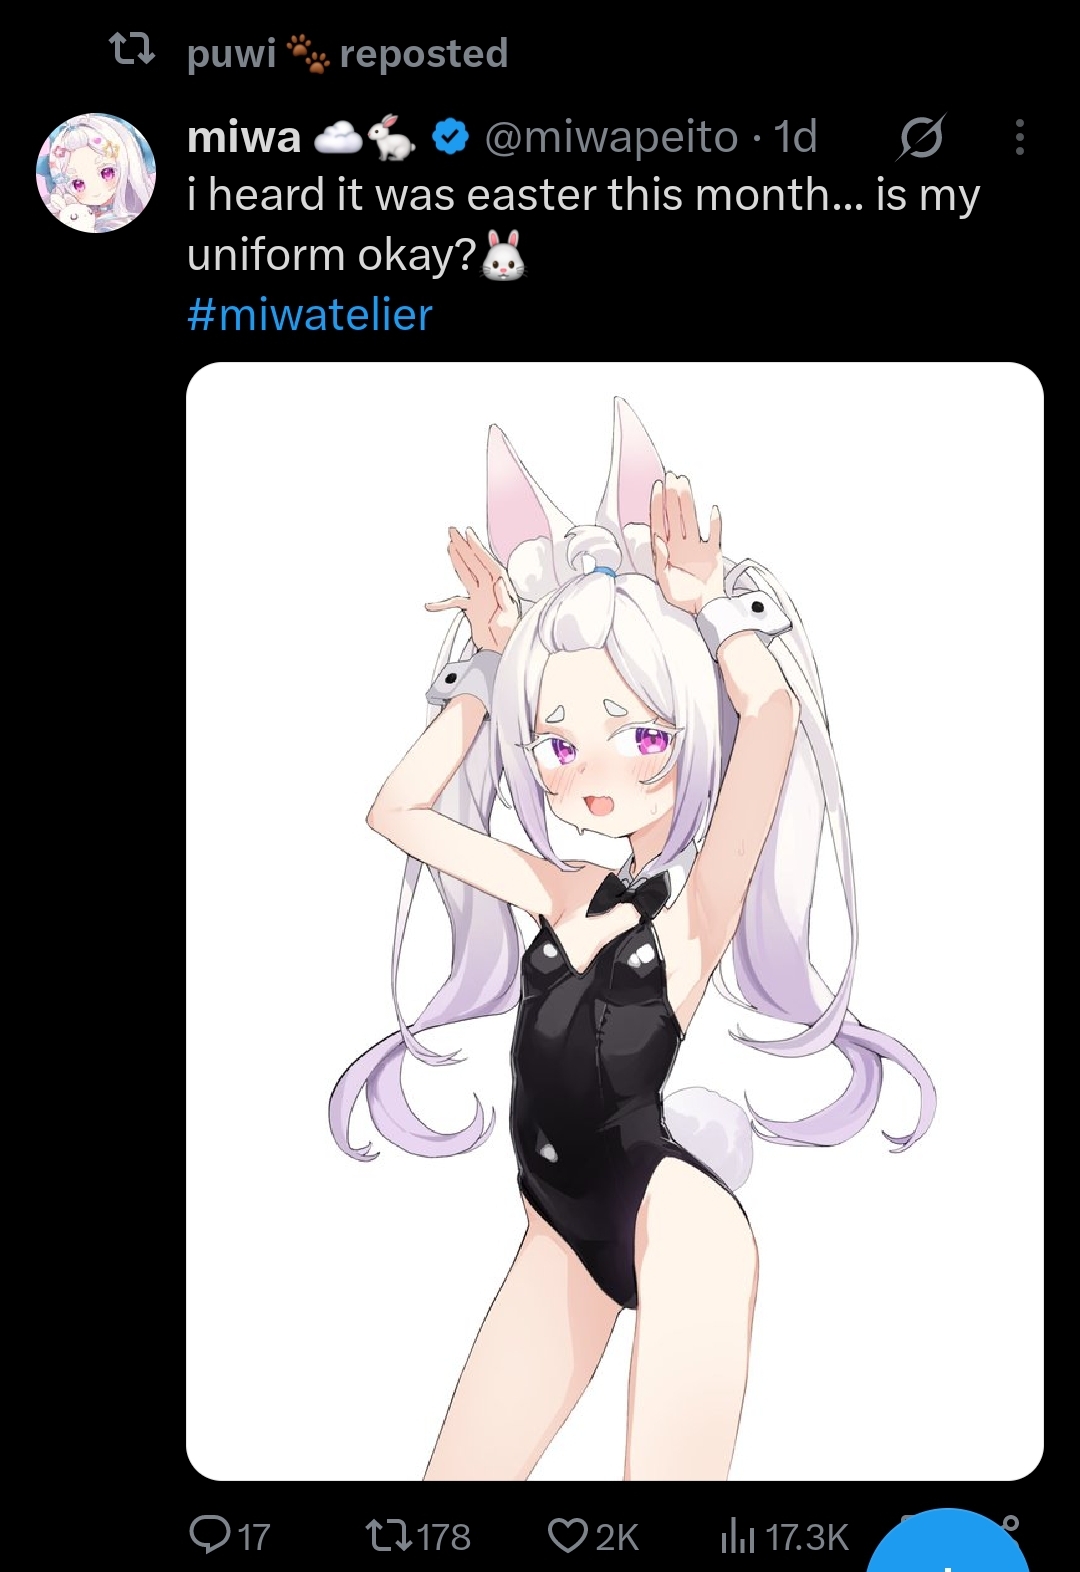Tap the Grok slashed-circle icon
The width and height of the screenshot is (1080, 1572).
[920, 137]
